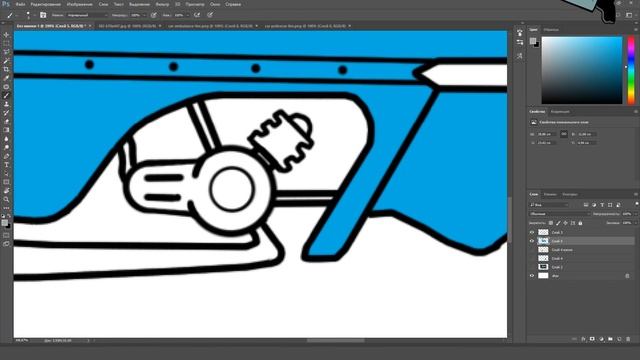Select the Brush tool in the toolbox
Viewport: 640px width, 360px height.
6,95
